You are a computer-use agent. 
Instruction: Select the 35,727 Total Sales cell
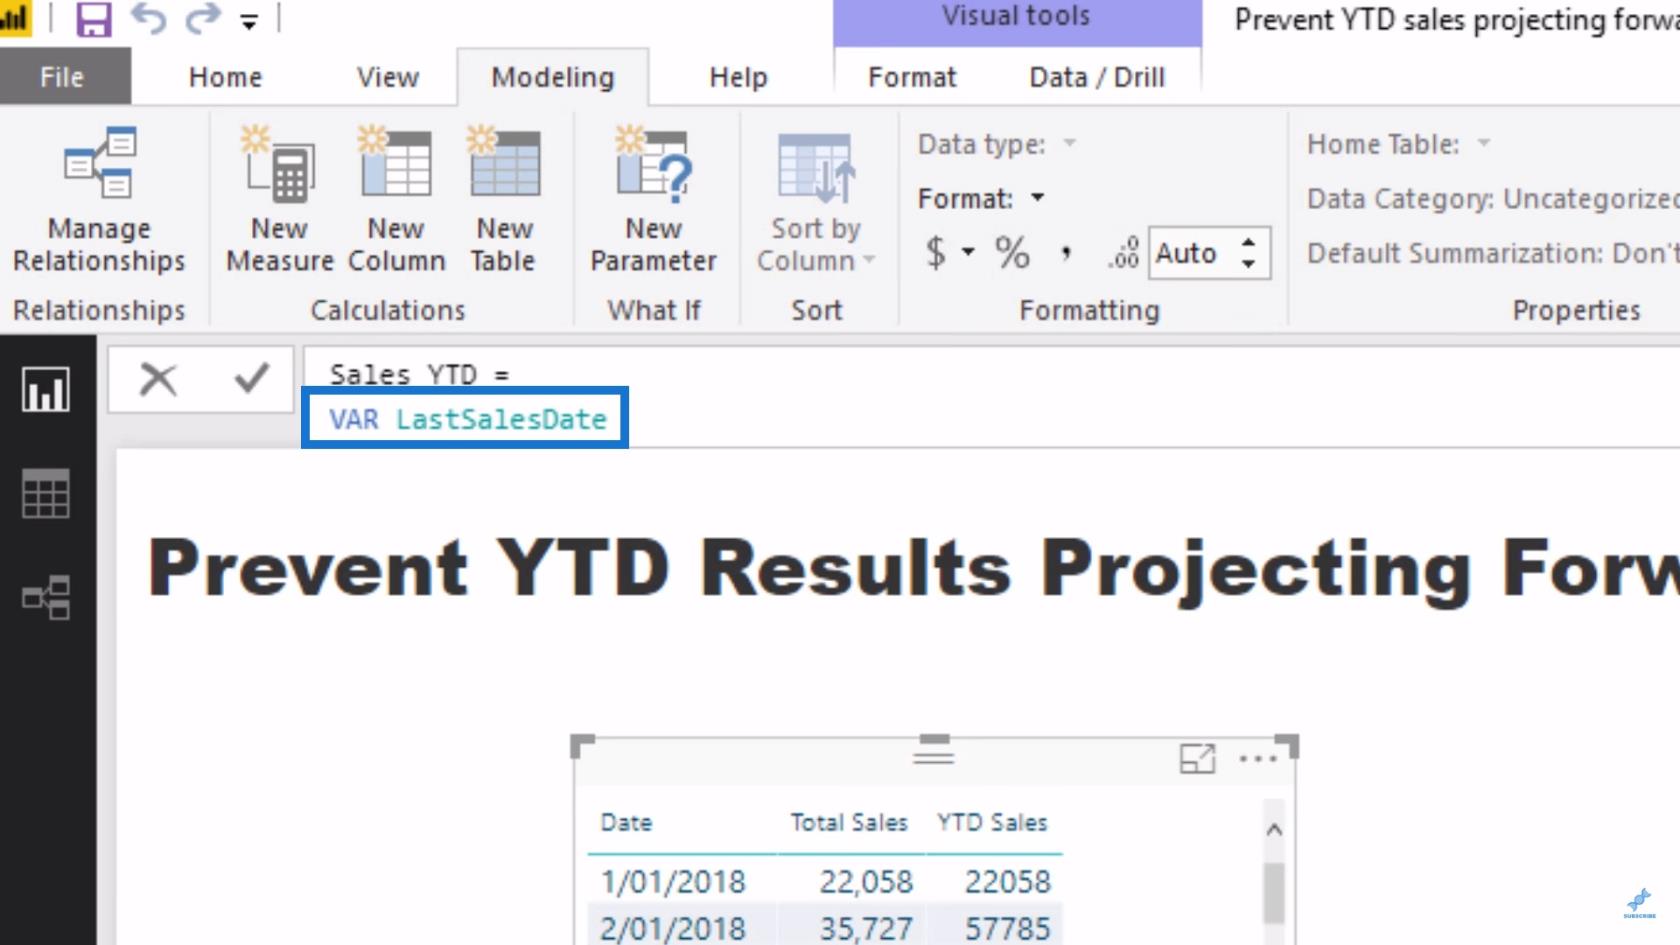coord(866,927)
